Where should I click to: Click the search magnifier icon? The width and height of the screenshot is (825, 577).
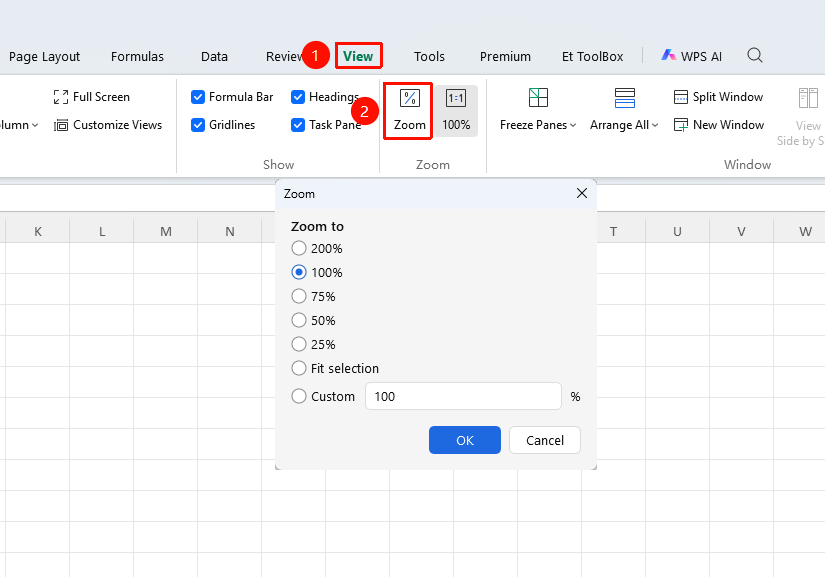(x=754, y=55)
